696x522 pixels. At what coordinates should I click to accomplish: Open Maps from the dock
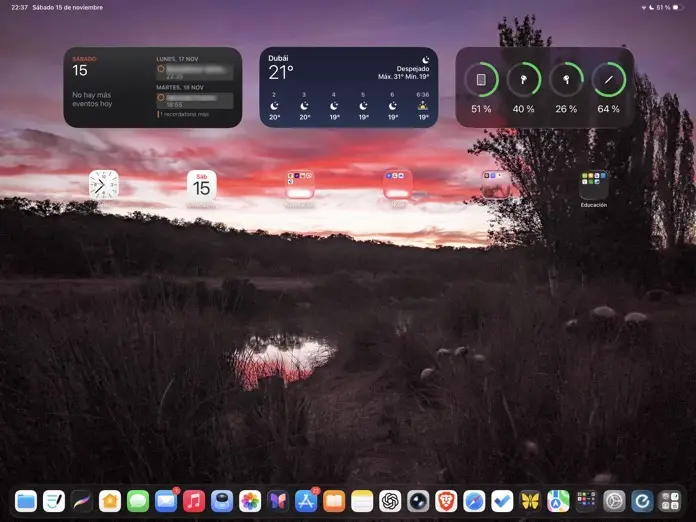[558, 501]
